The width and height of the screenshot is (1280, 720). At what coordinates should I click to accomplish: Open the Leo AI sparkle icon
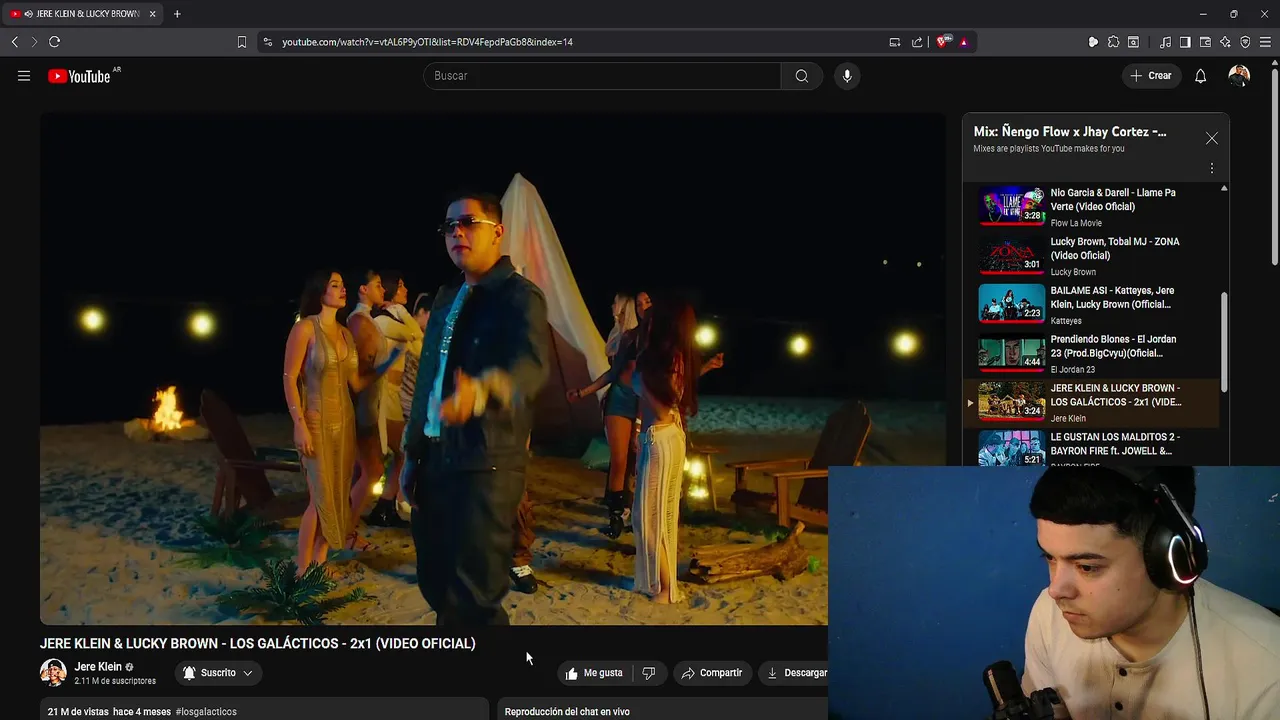point(1225,42)
